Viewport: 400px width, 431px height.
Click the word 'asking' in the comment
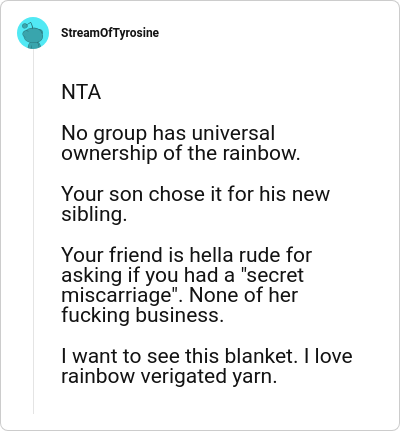coord(92,276)
